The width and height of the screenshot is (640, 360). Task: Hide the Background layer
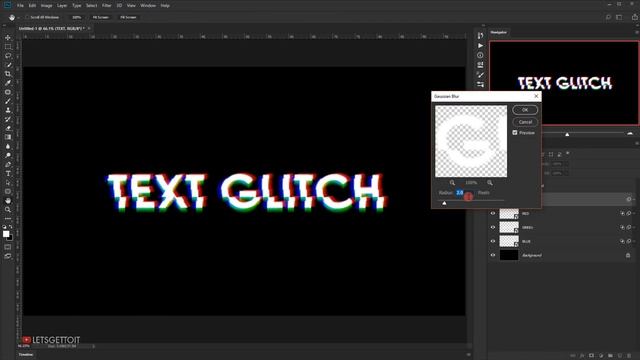point(493,255)
